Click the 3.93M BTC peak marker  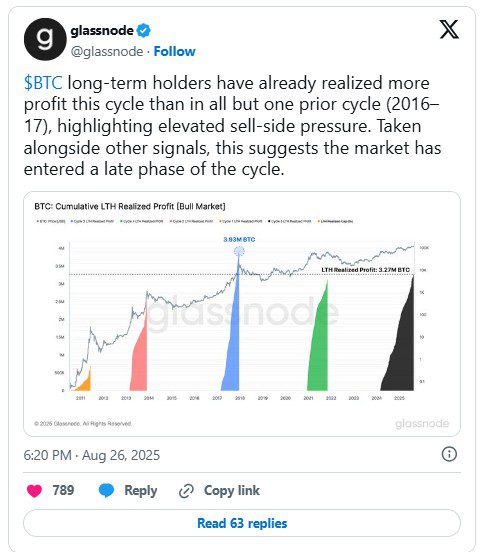pyautogui.click(x=239, y=252)
